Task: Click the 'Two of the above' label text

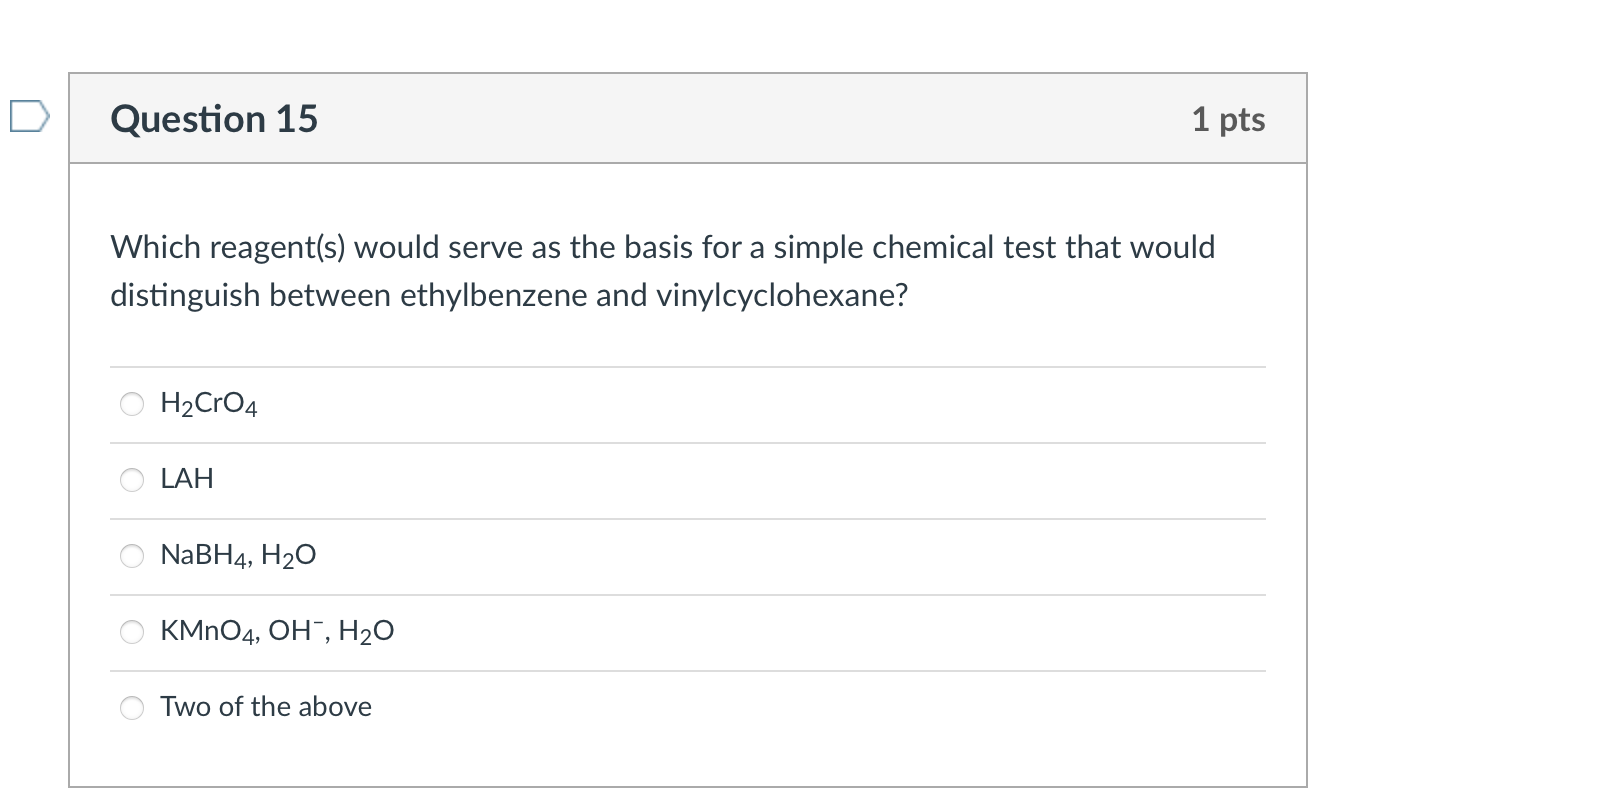Action: [266, 707]
